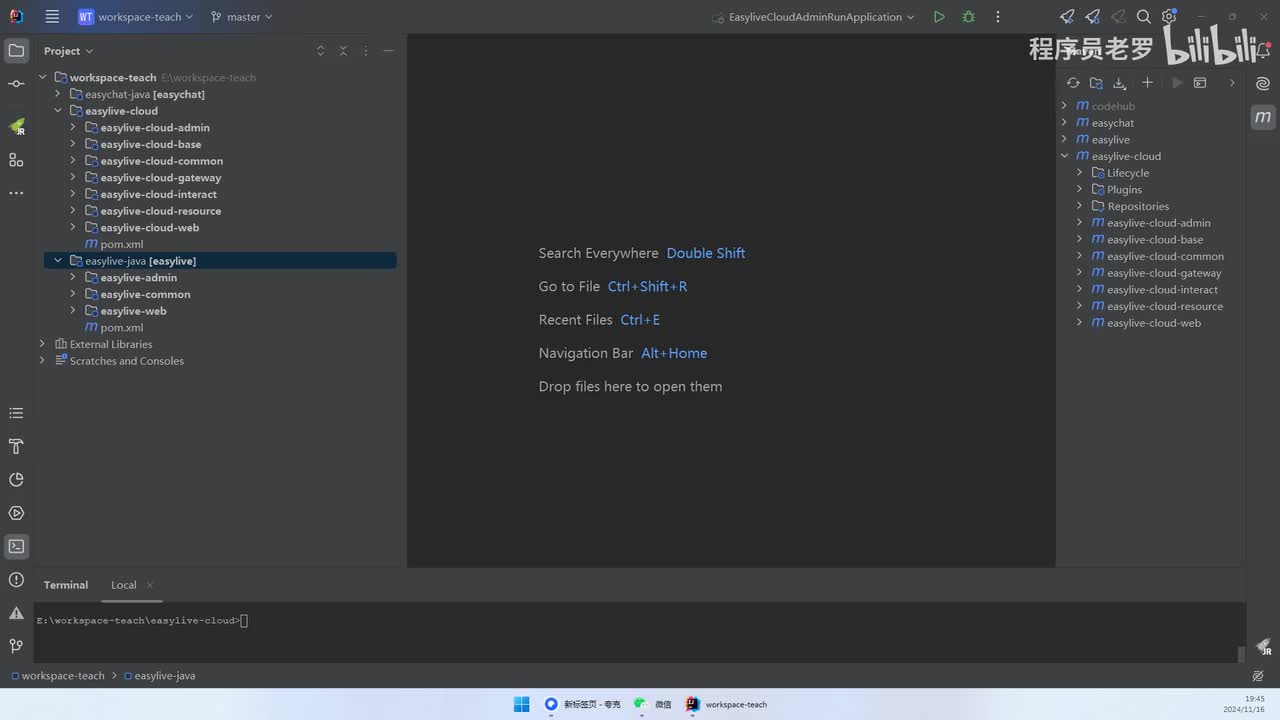The width and height of the screenshot is (1280, 720).
Task: Expand selected in the Project panel
Action: pos(320,51)
